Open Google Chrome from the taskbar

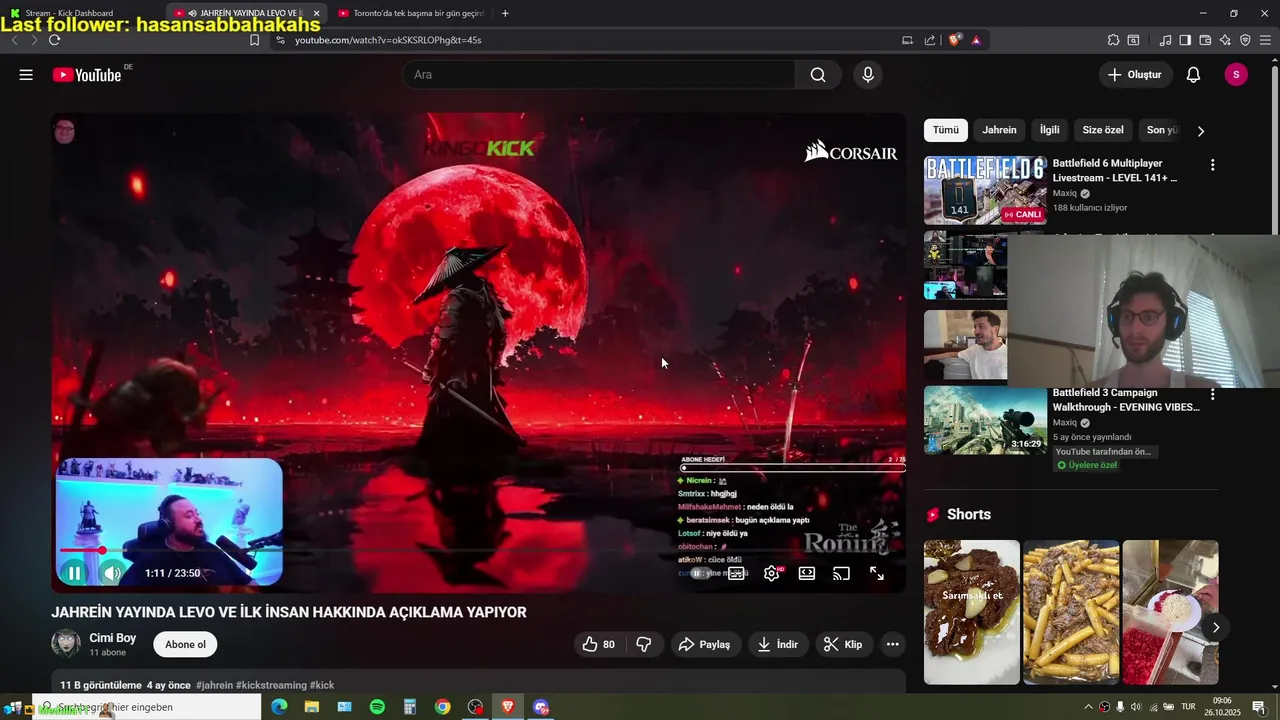(x=442, y=707)
